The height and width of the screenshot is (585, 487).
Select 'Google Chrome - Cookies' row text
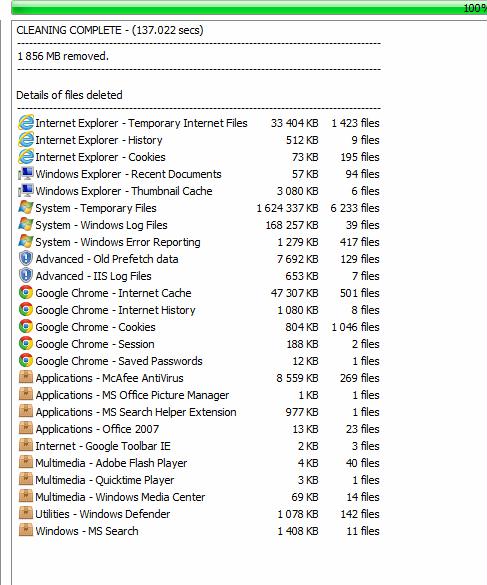(x=96, y=327)
